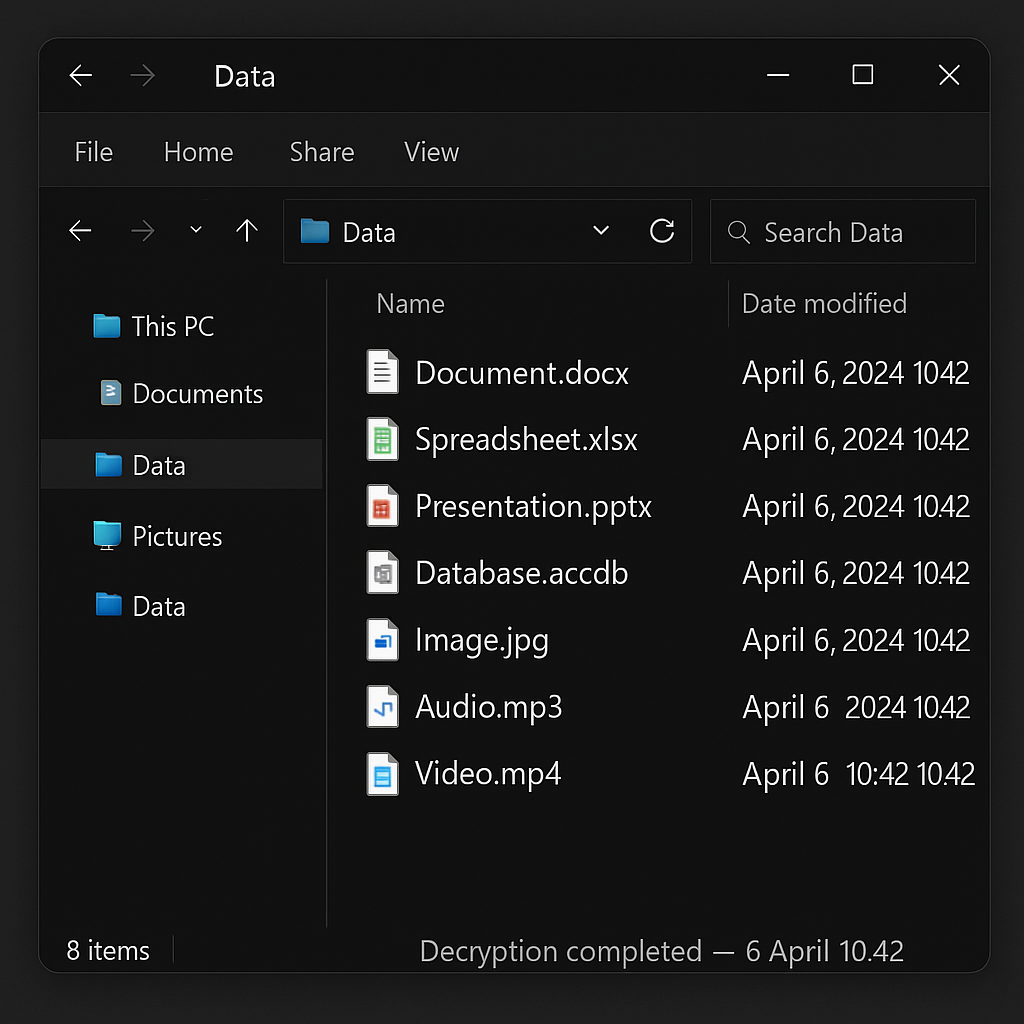
Task: Open the View menu
Action: coord(431,152)
